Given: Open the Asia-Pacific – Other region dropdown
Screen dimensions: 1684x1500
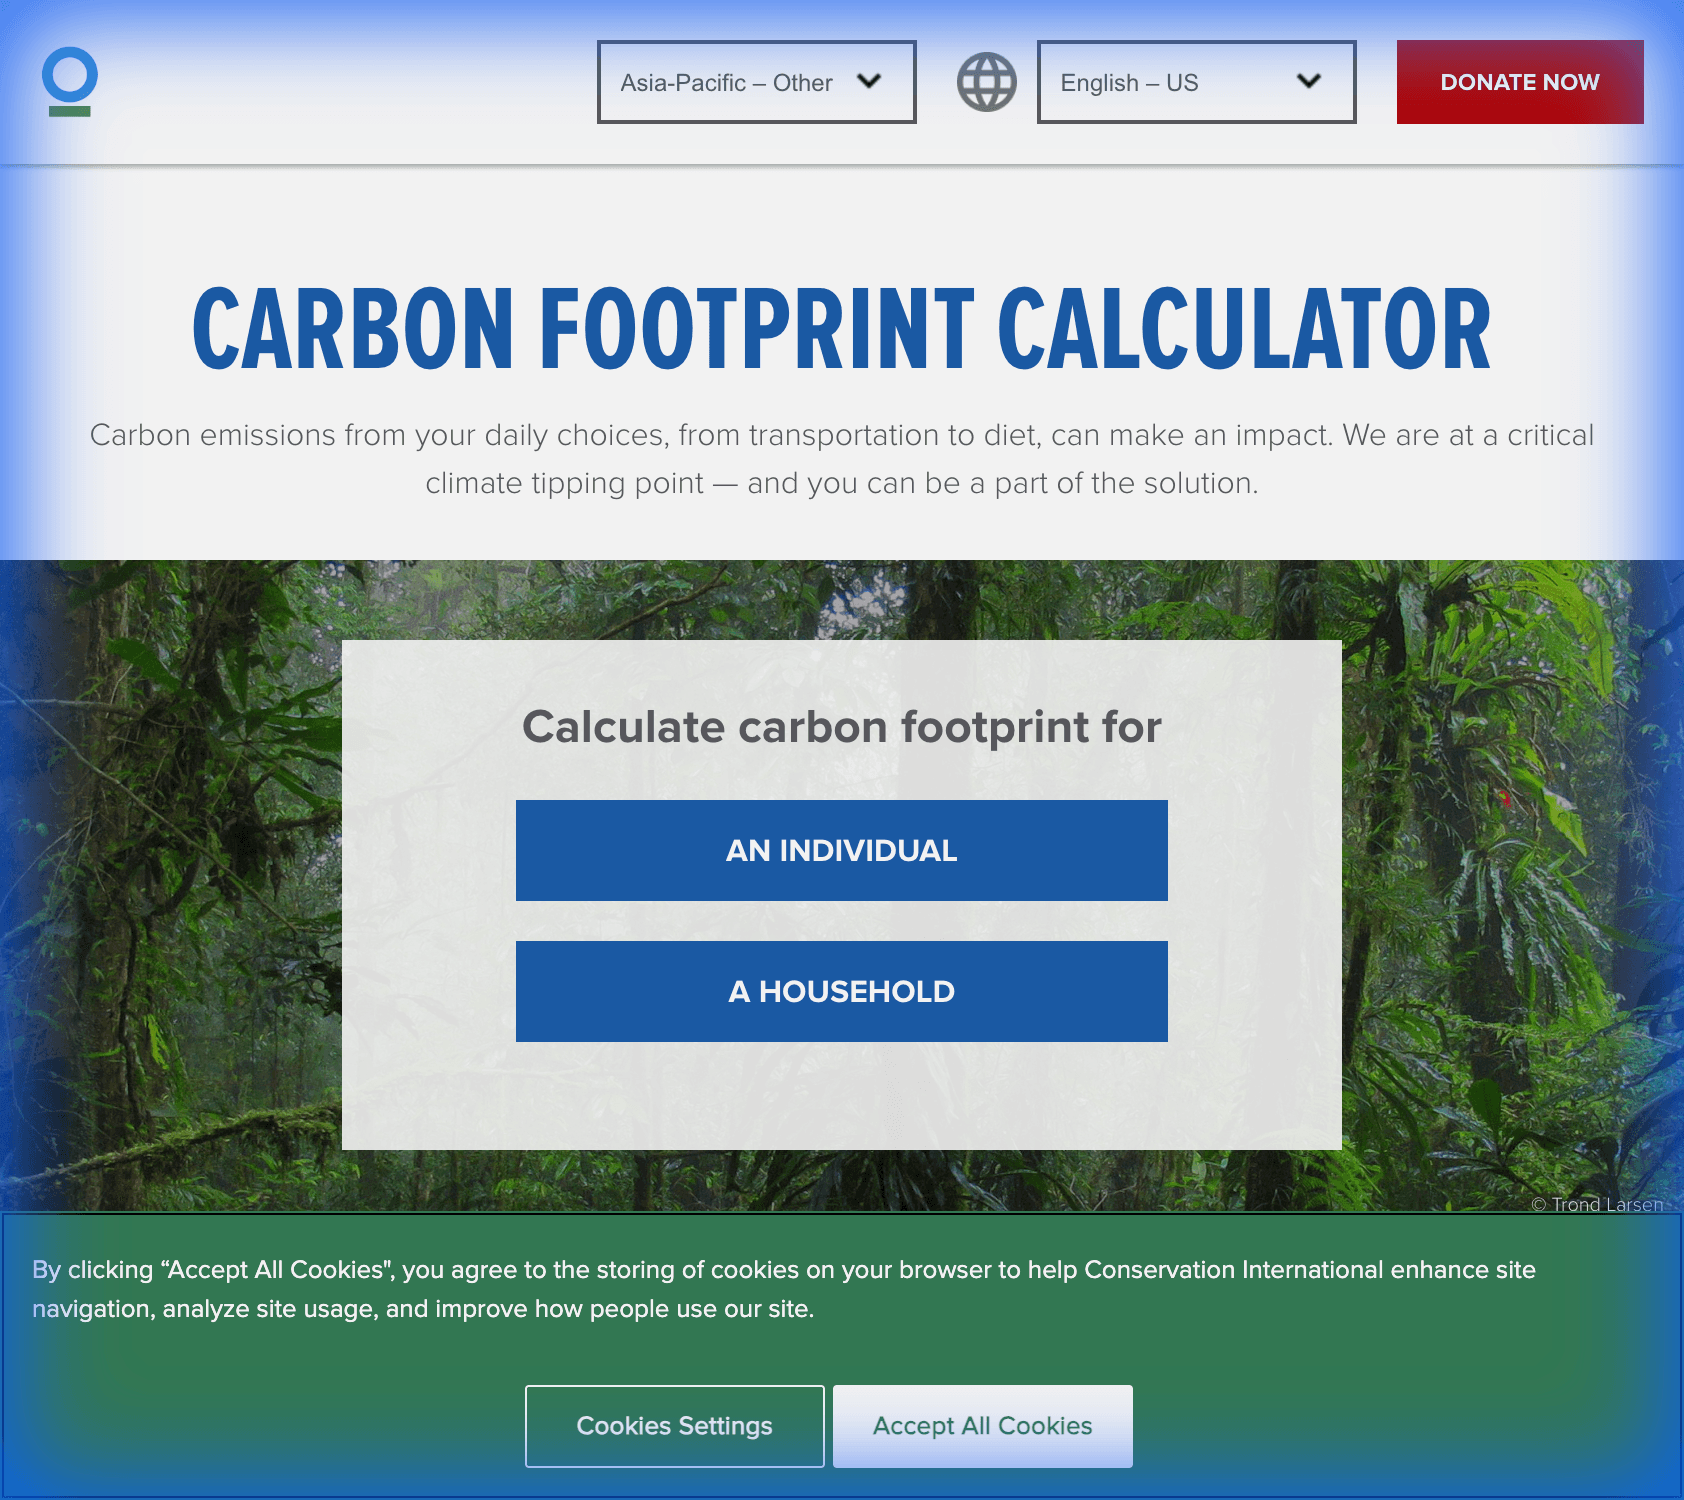Looking at the screenshot, I should [x=756, y=82].
